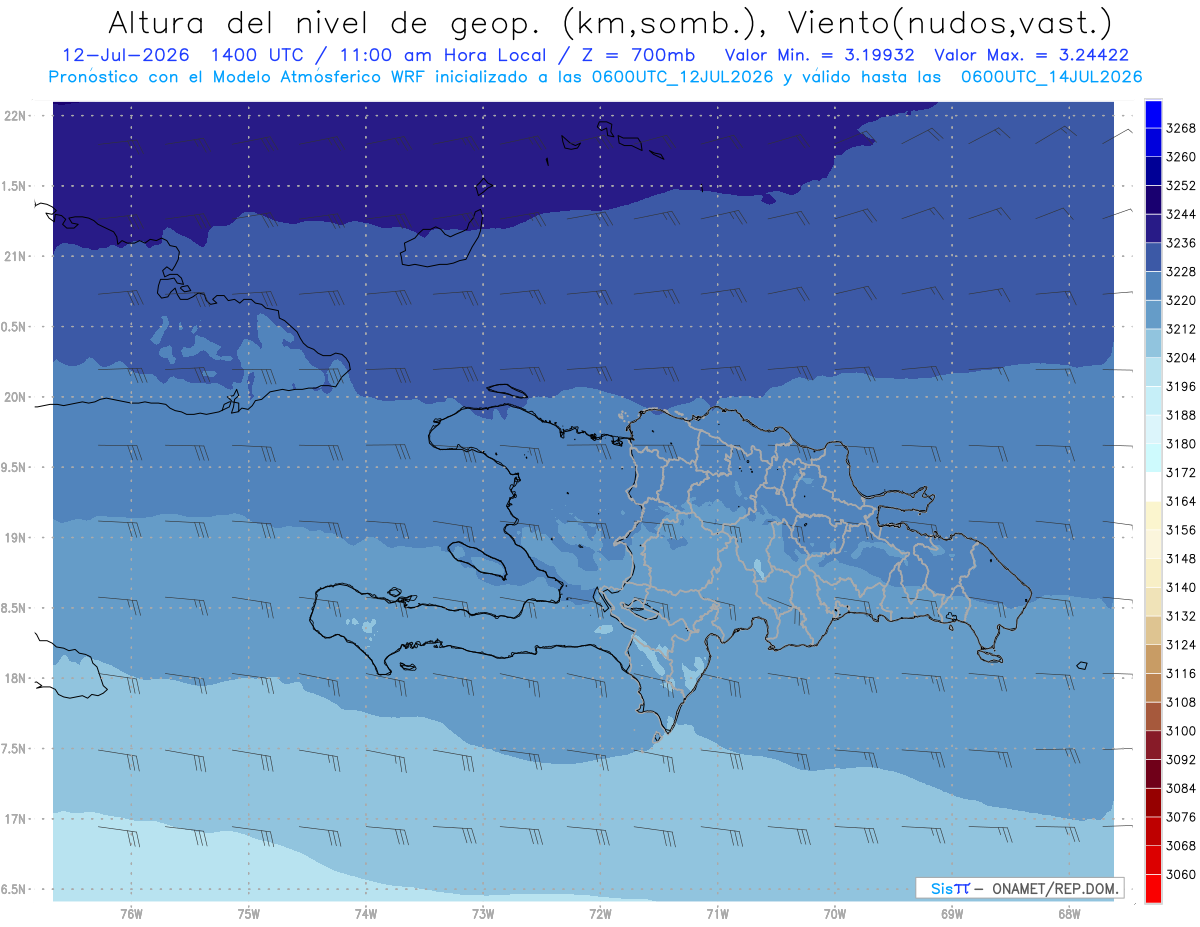This screenshot has width=1200, height=927.
Task: Click the longitude label "70W"
Action: pyautogui.click(x=835, y=914)
